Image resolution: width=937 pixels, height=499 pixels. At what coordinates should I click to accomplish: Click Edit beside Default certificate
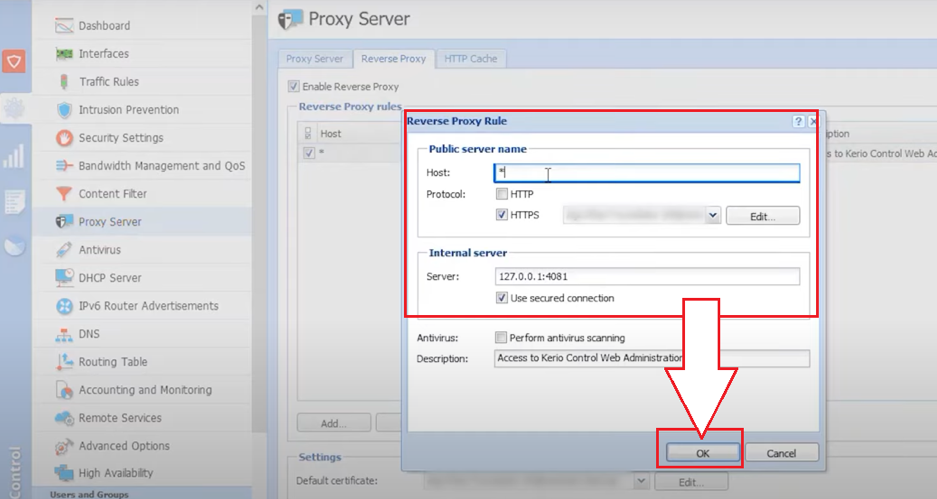point(691,482)
